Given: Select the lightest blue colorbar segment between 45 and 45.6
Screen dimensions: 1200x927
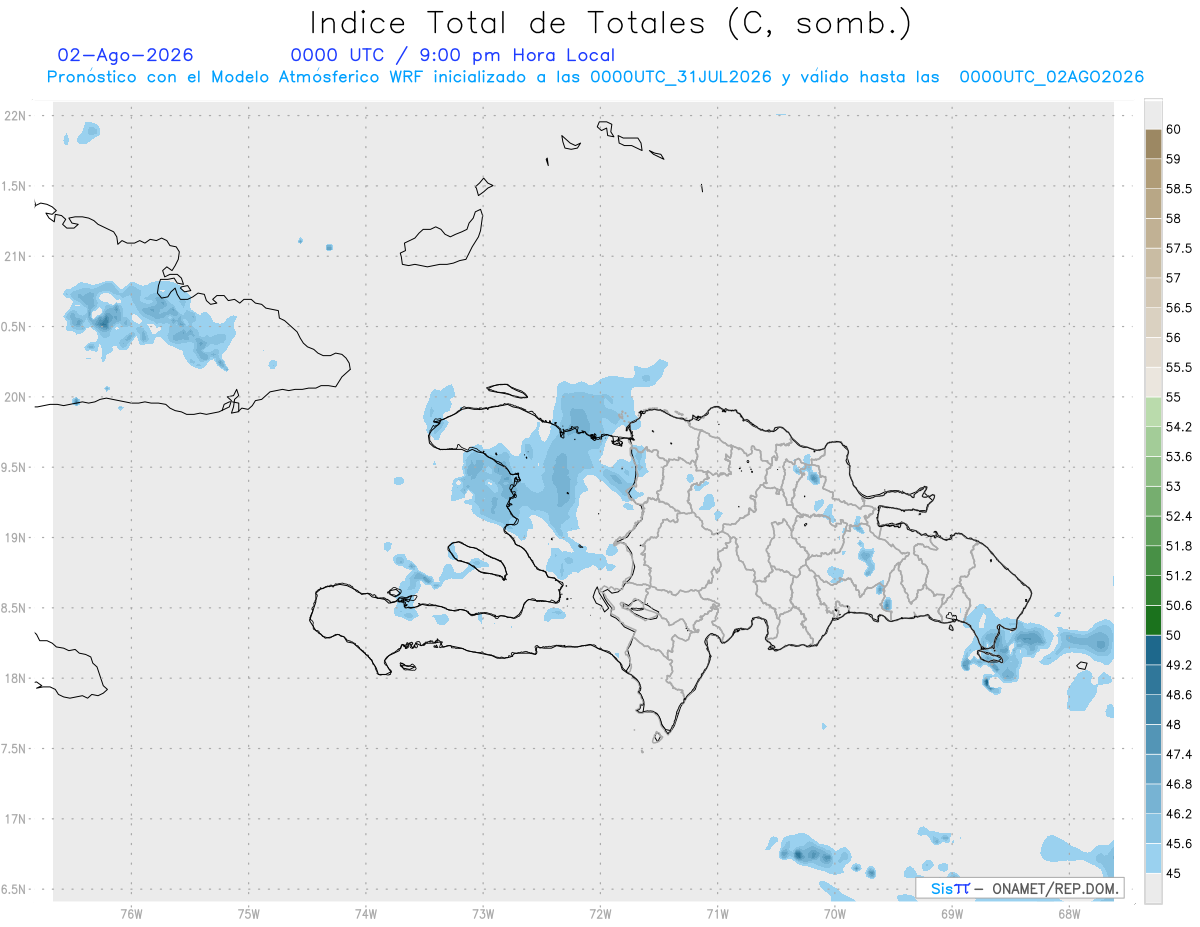Looking at the screenshot, I should click(1153, 858).
